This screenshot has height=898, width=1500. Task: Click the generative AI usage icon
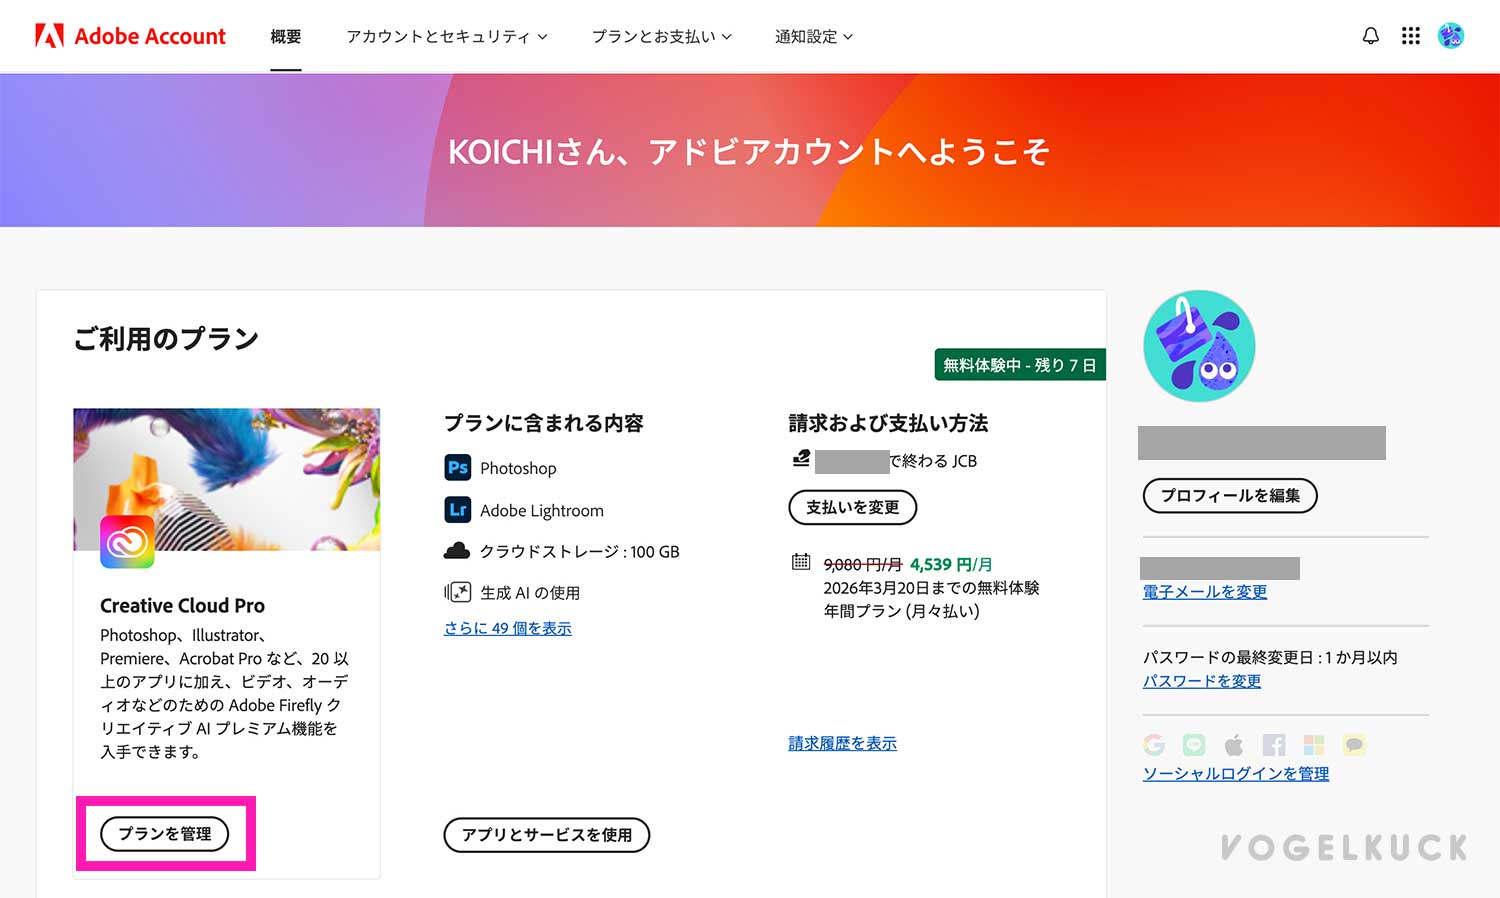point(457,592)
